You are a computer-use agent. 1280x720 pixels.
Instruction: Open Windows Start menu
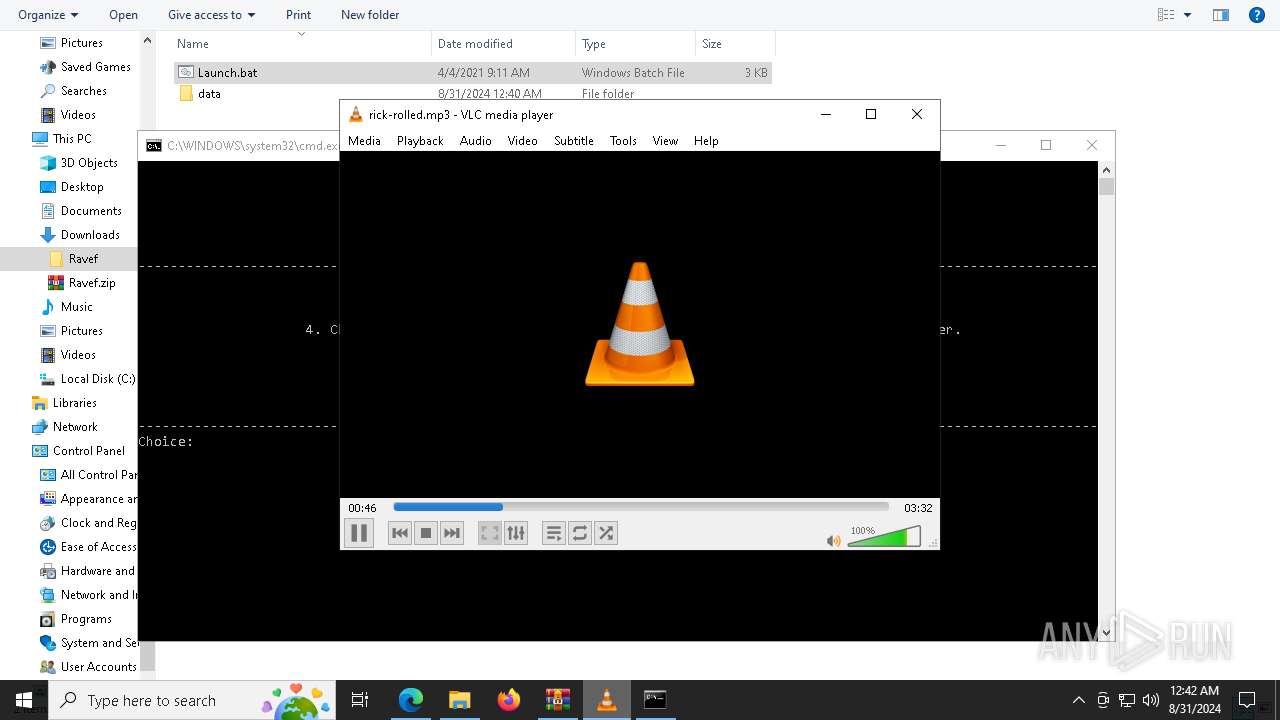coord(24,700)
